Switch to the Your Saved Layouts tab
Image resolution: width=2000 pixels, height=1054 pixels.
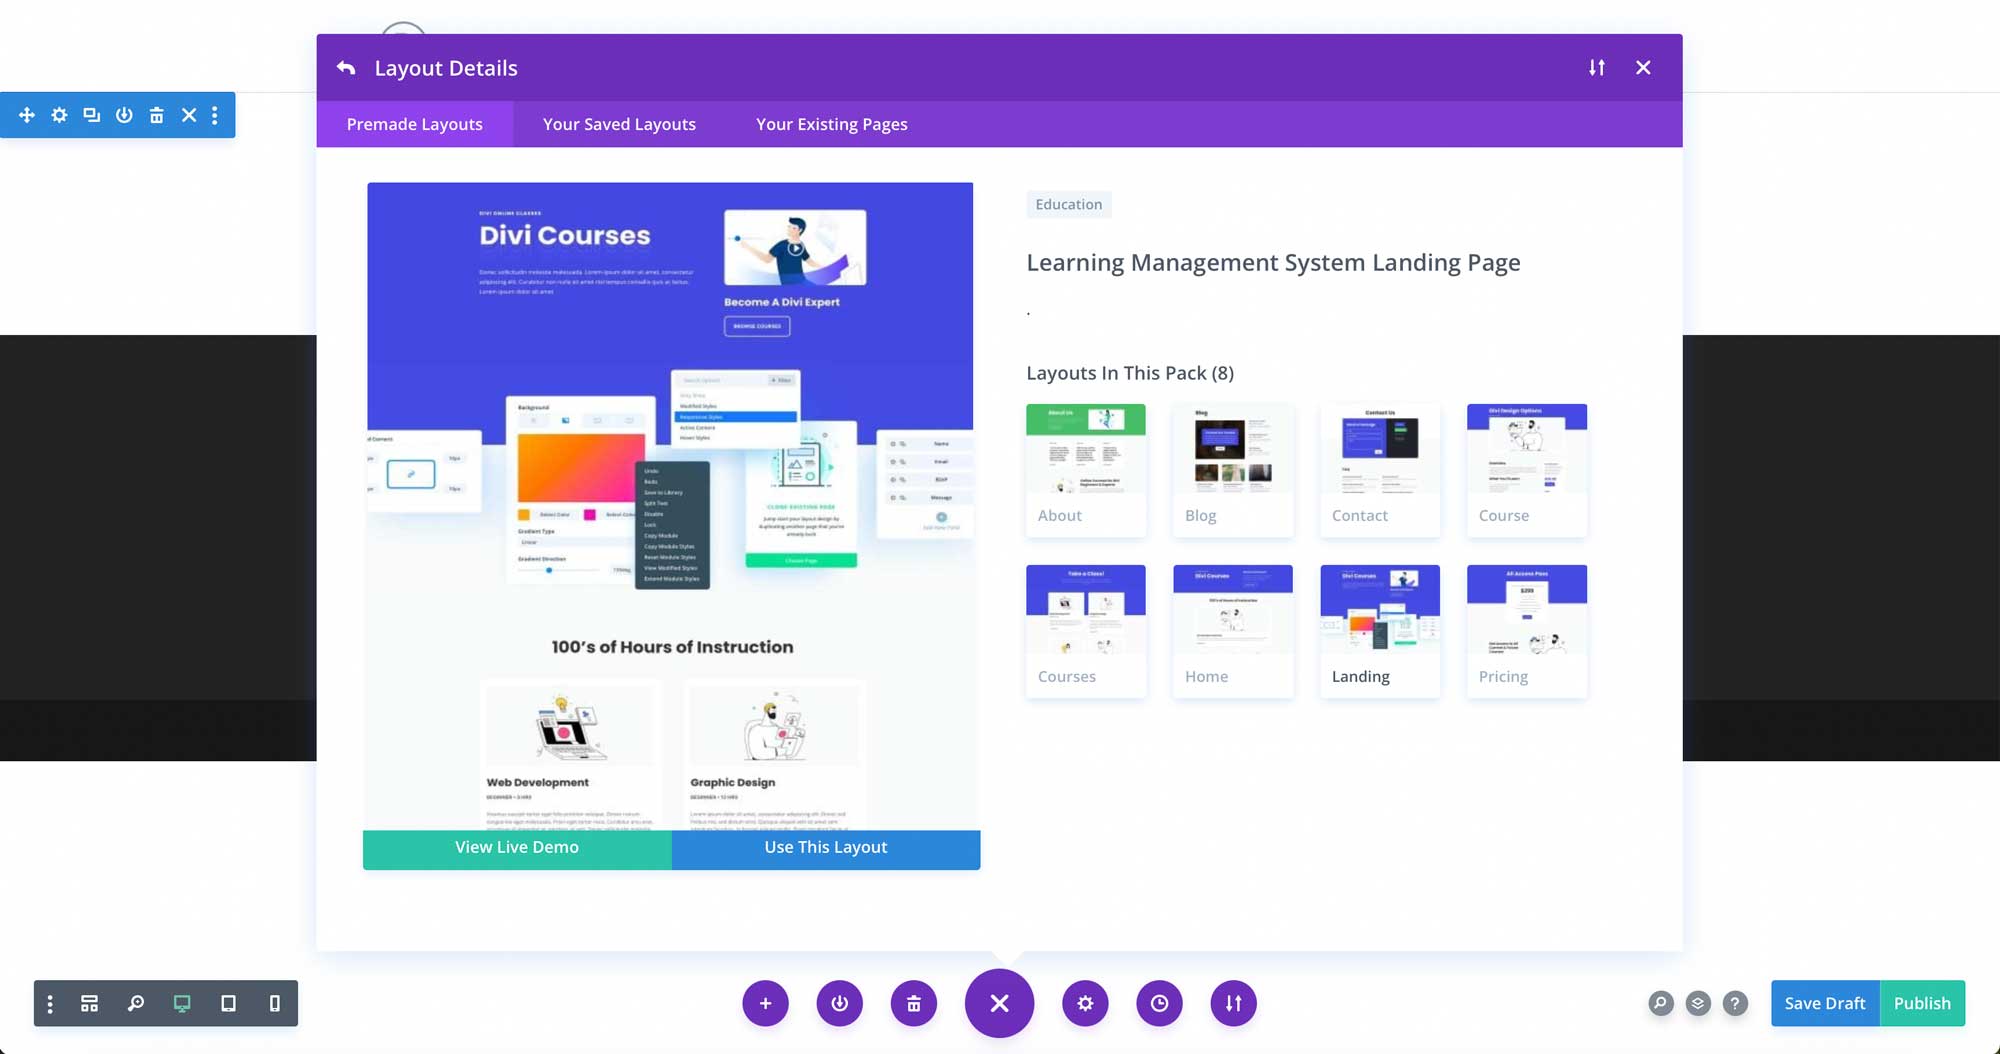[x=618, y=124]
